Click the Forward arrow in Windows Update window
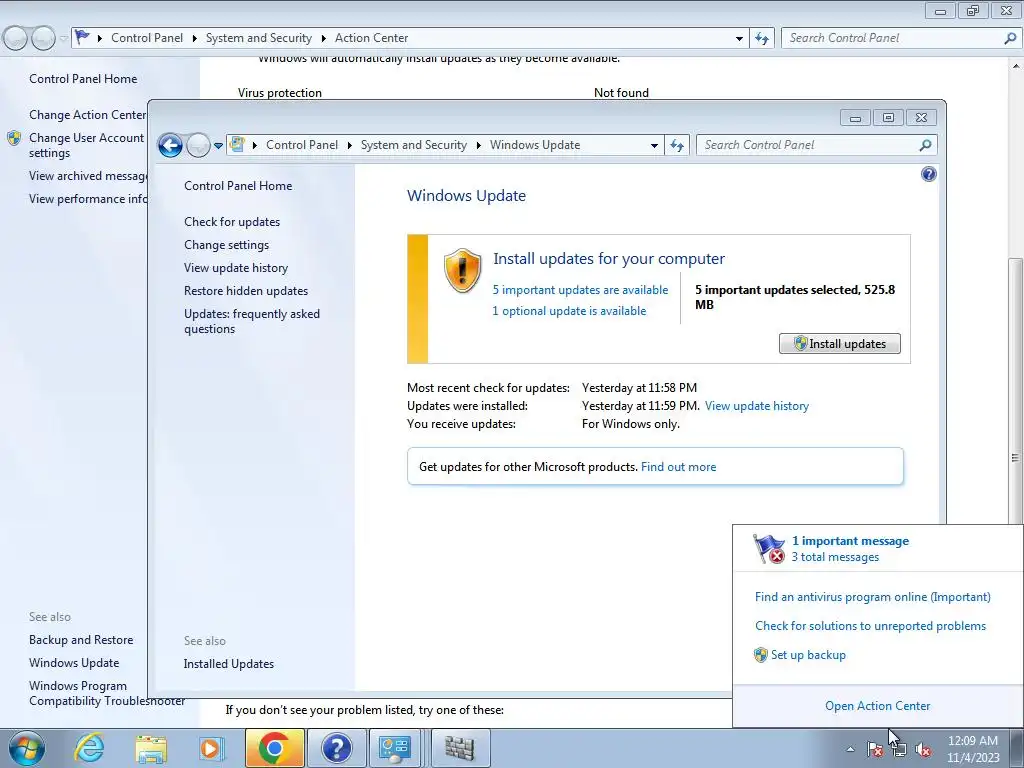1024x768 pixels. [198, 145]
